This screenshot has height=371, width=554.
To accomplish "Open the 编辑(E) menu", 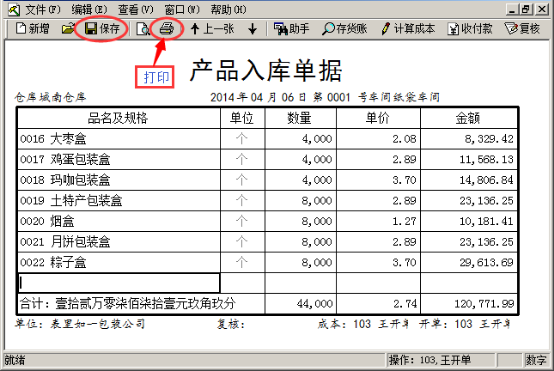I will pyautogui.click(x=89, y=10).
